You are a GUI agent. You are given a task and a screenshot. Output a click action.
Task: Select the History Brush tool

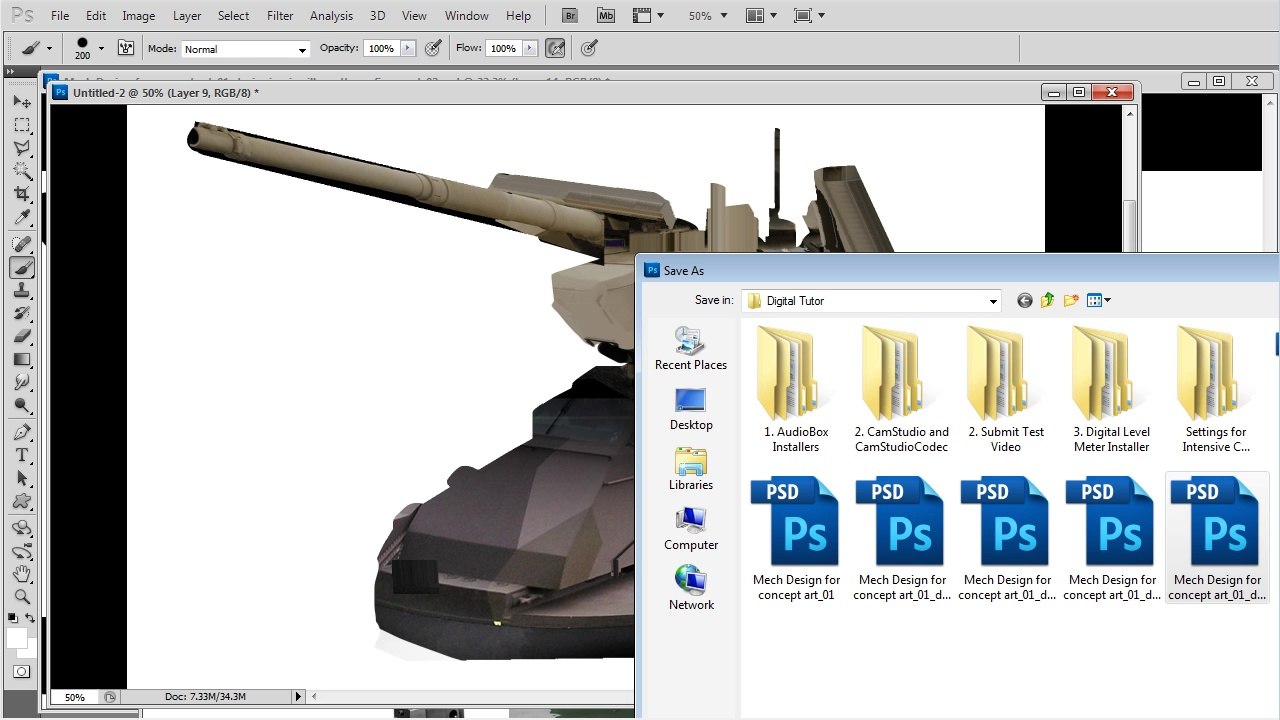click(21, 313)
